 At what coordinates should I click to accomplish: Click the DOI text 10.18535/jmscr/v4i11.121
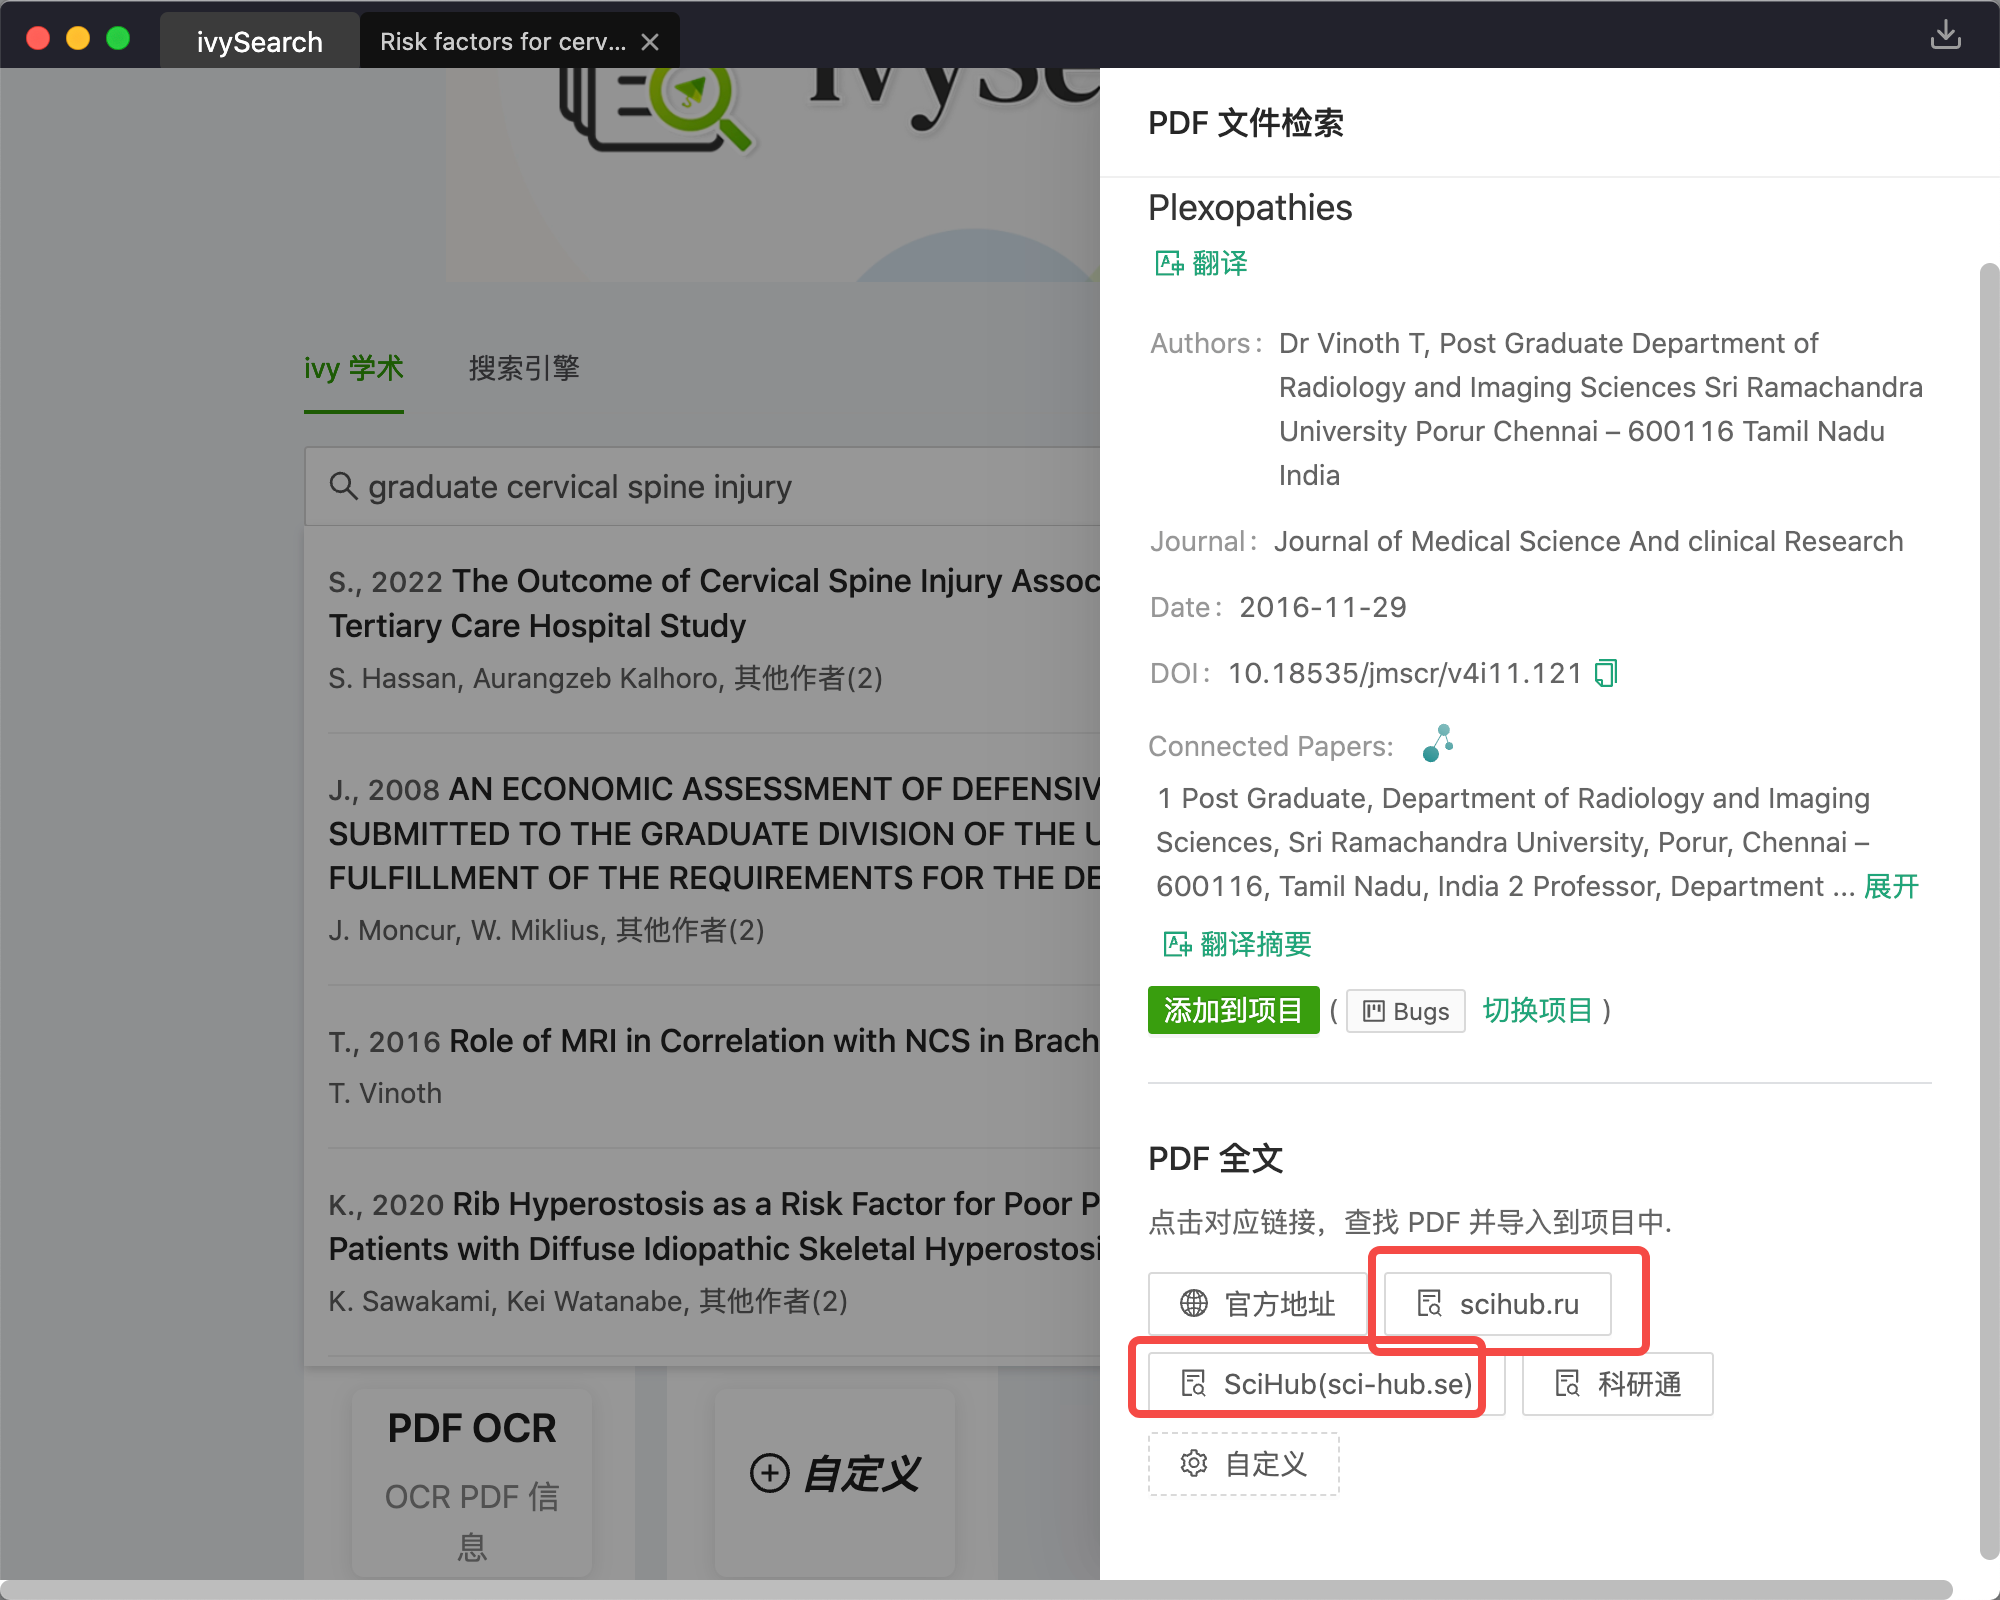[x=1405, y=673]
